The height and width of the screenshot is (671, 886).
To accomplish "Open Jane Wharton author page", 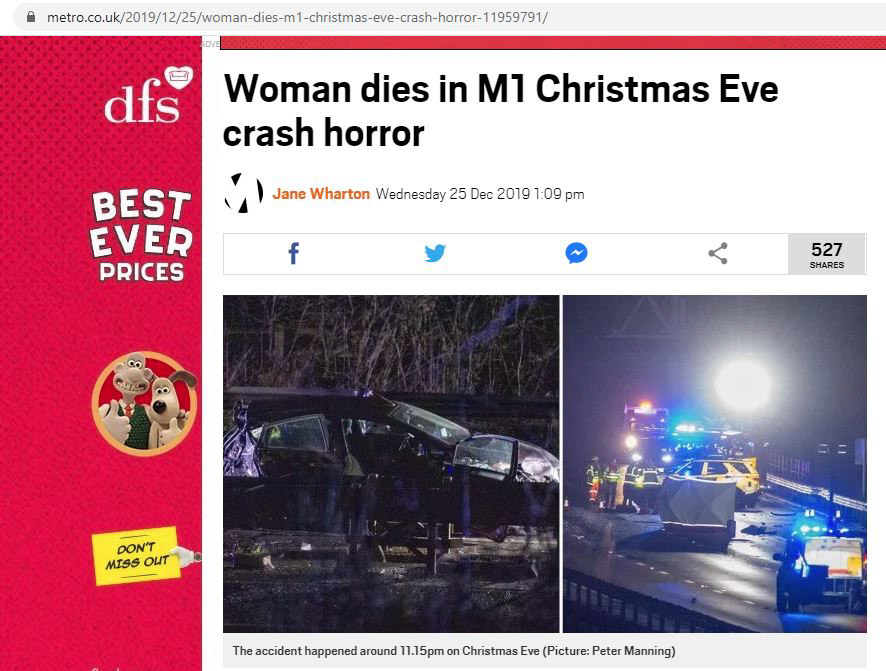I will click(321, 194).
